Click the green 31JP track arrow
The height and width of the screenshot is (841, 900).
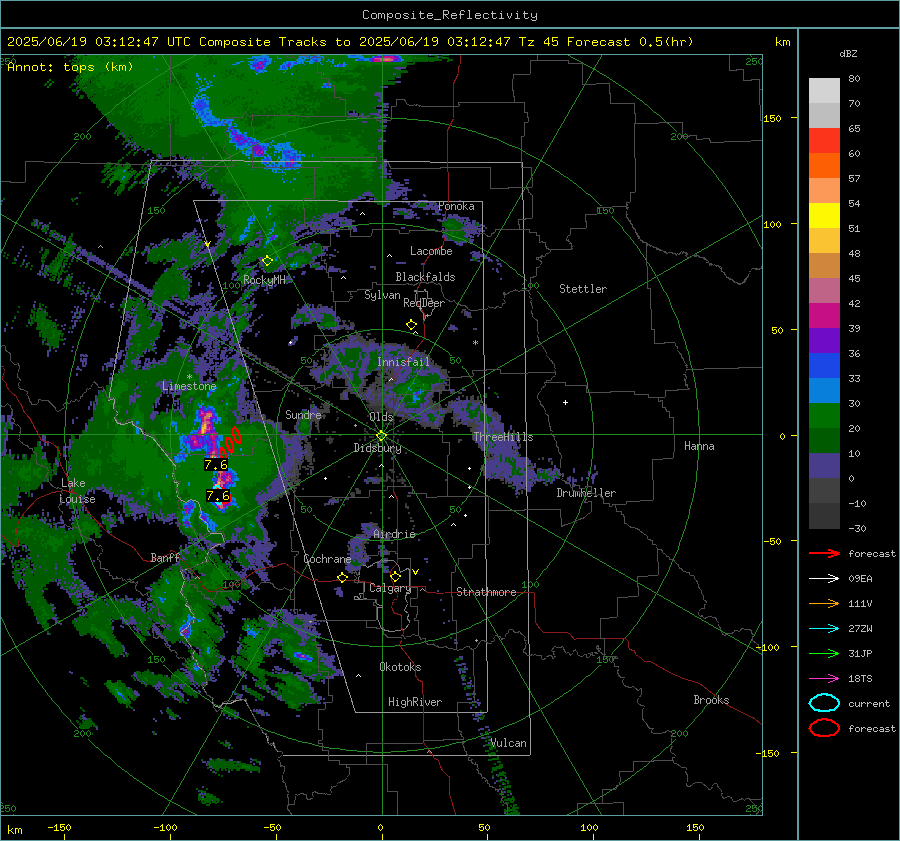(824, 653)
